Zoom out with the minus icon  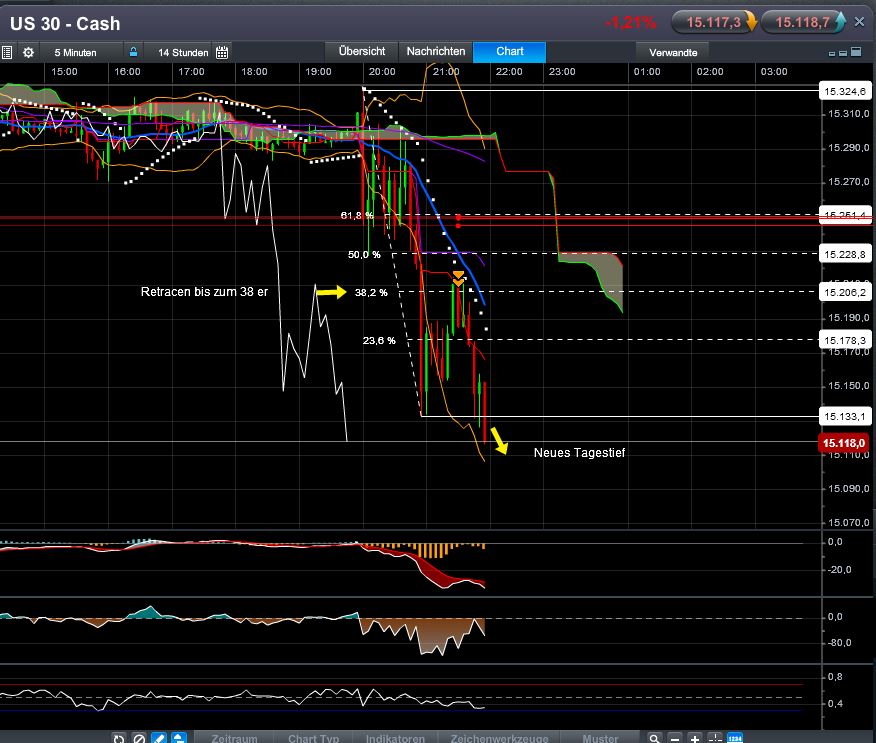pos(675,738)
